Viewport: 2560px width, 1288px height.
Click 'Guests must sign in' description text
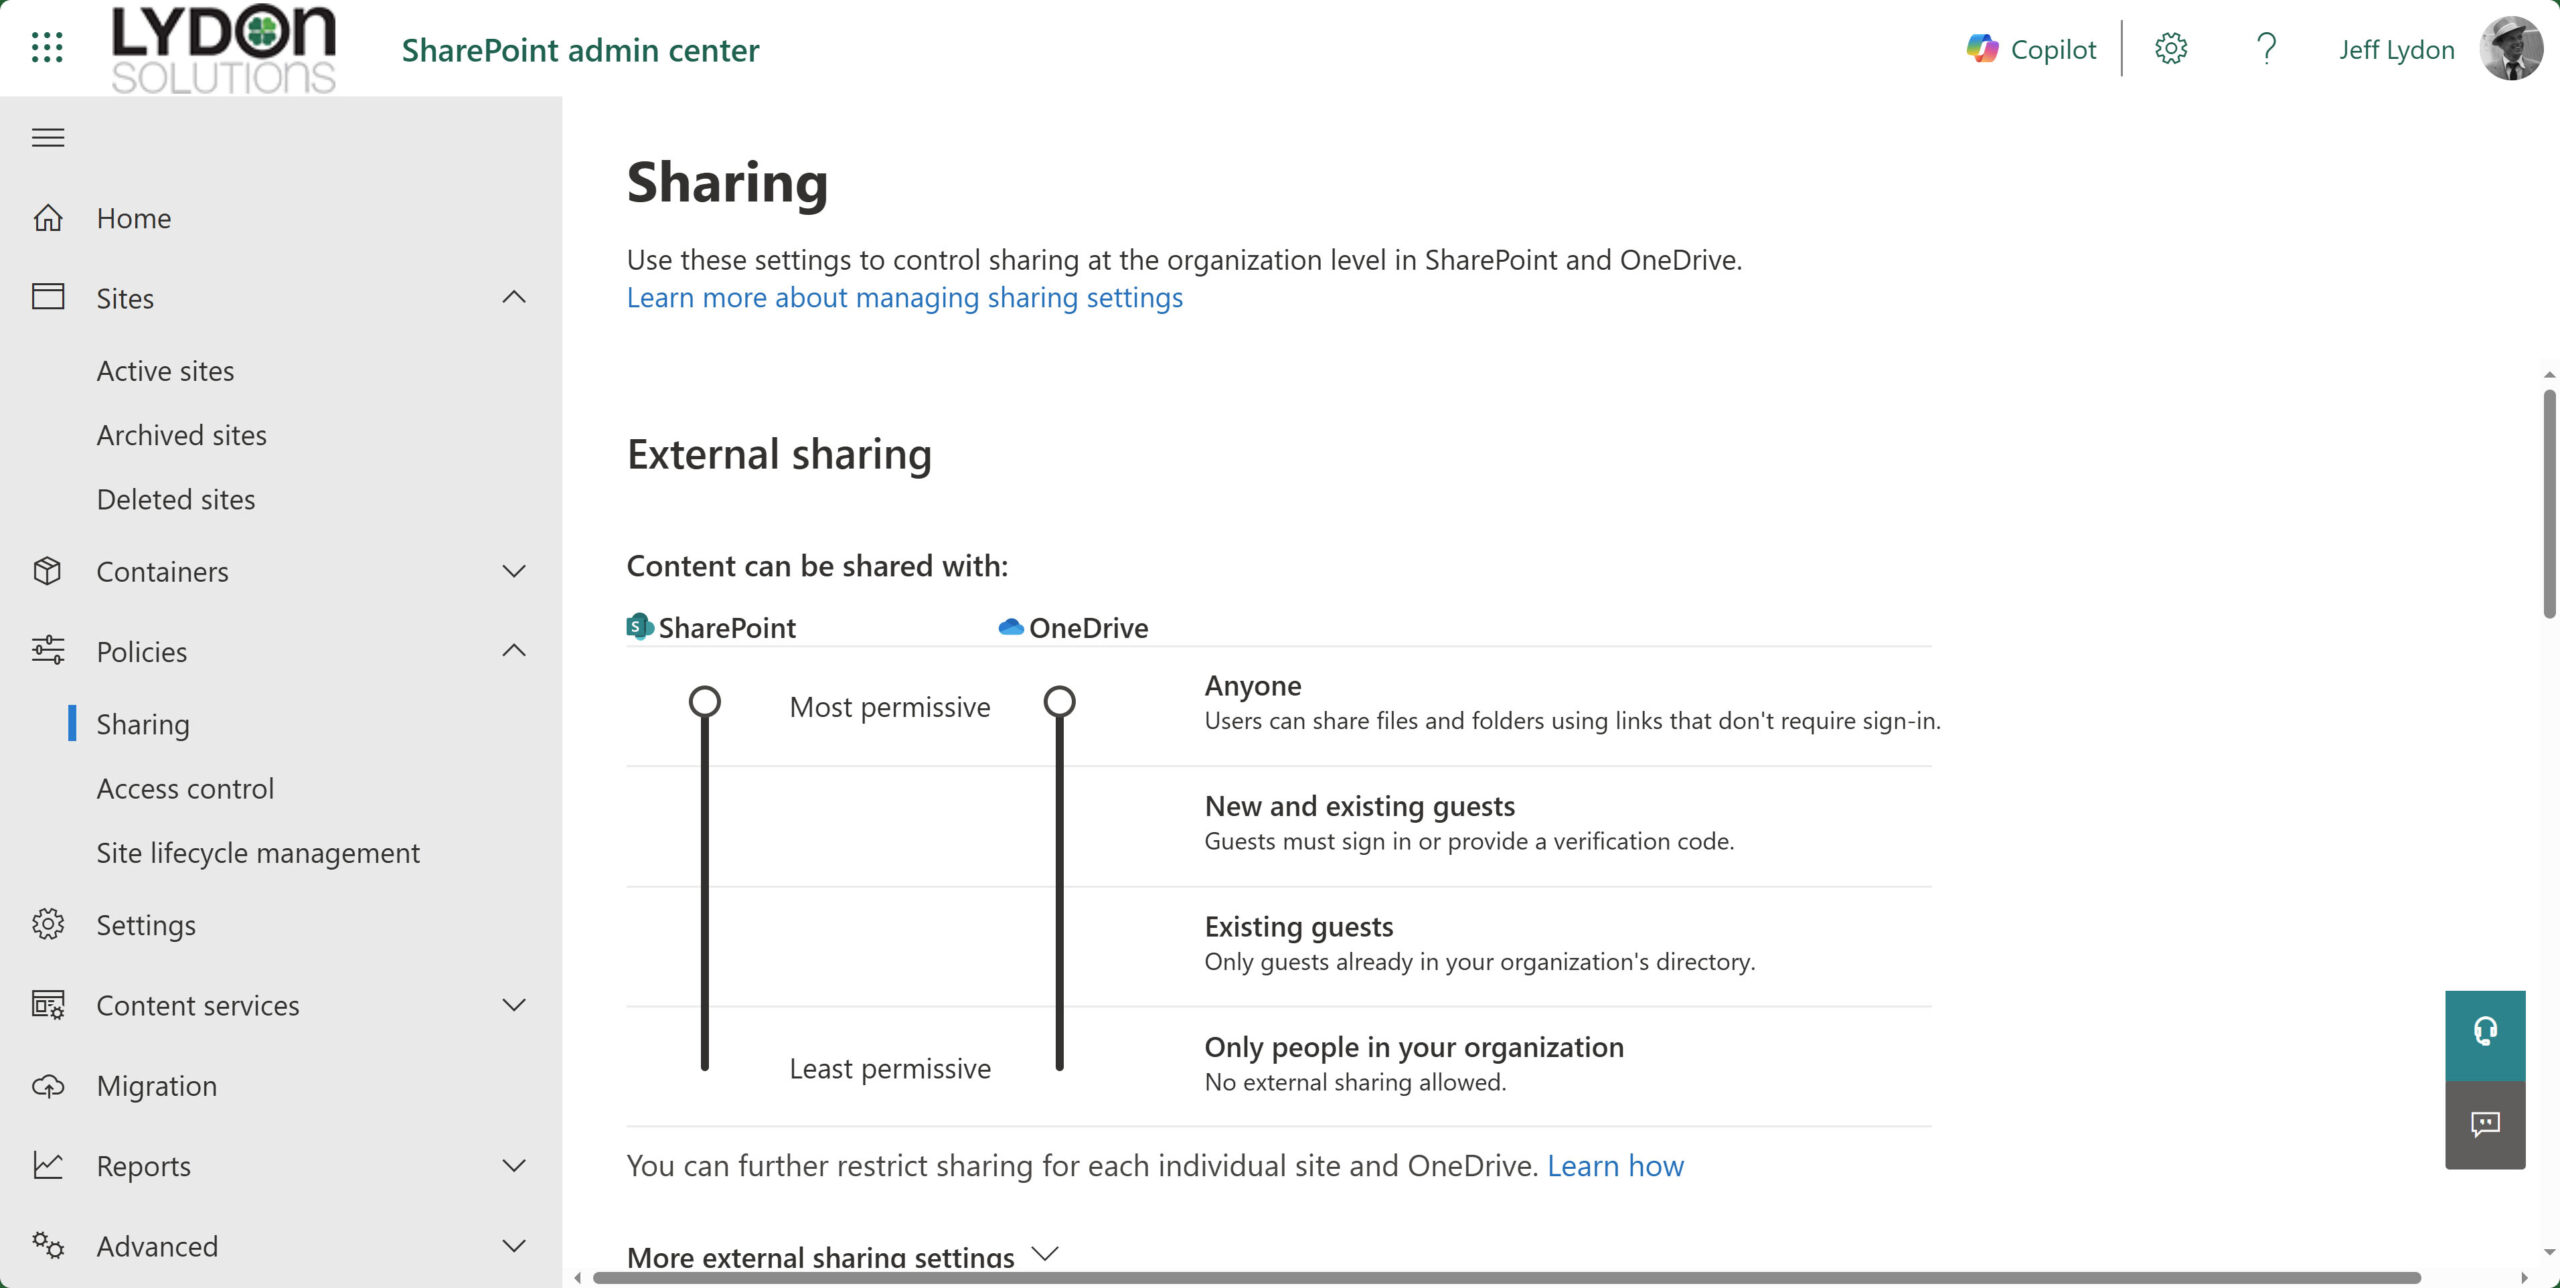(x=1469, y=841)
